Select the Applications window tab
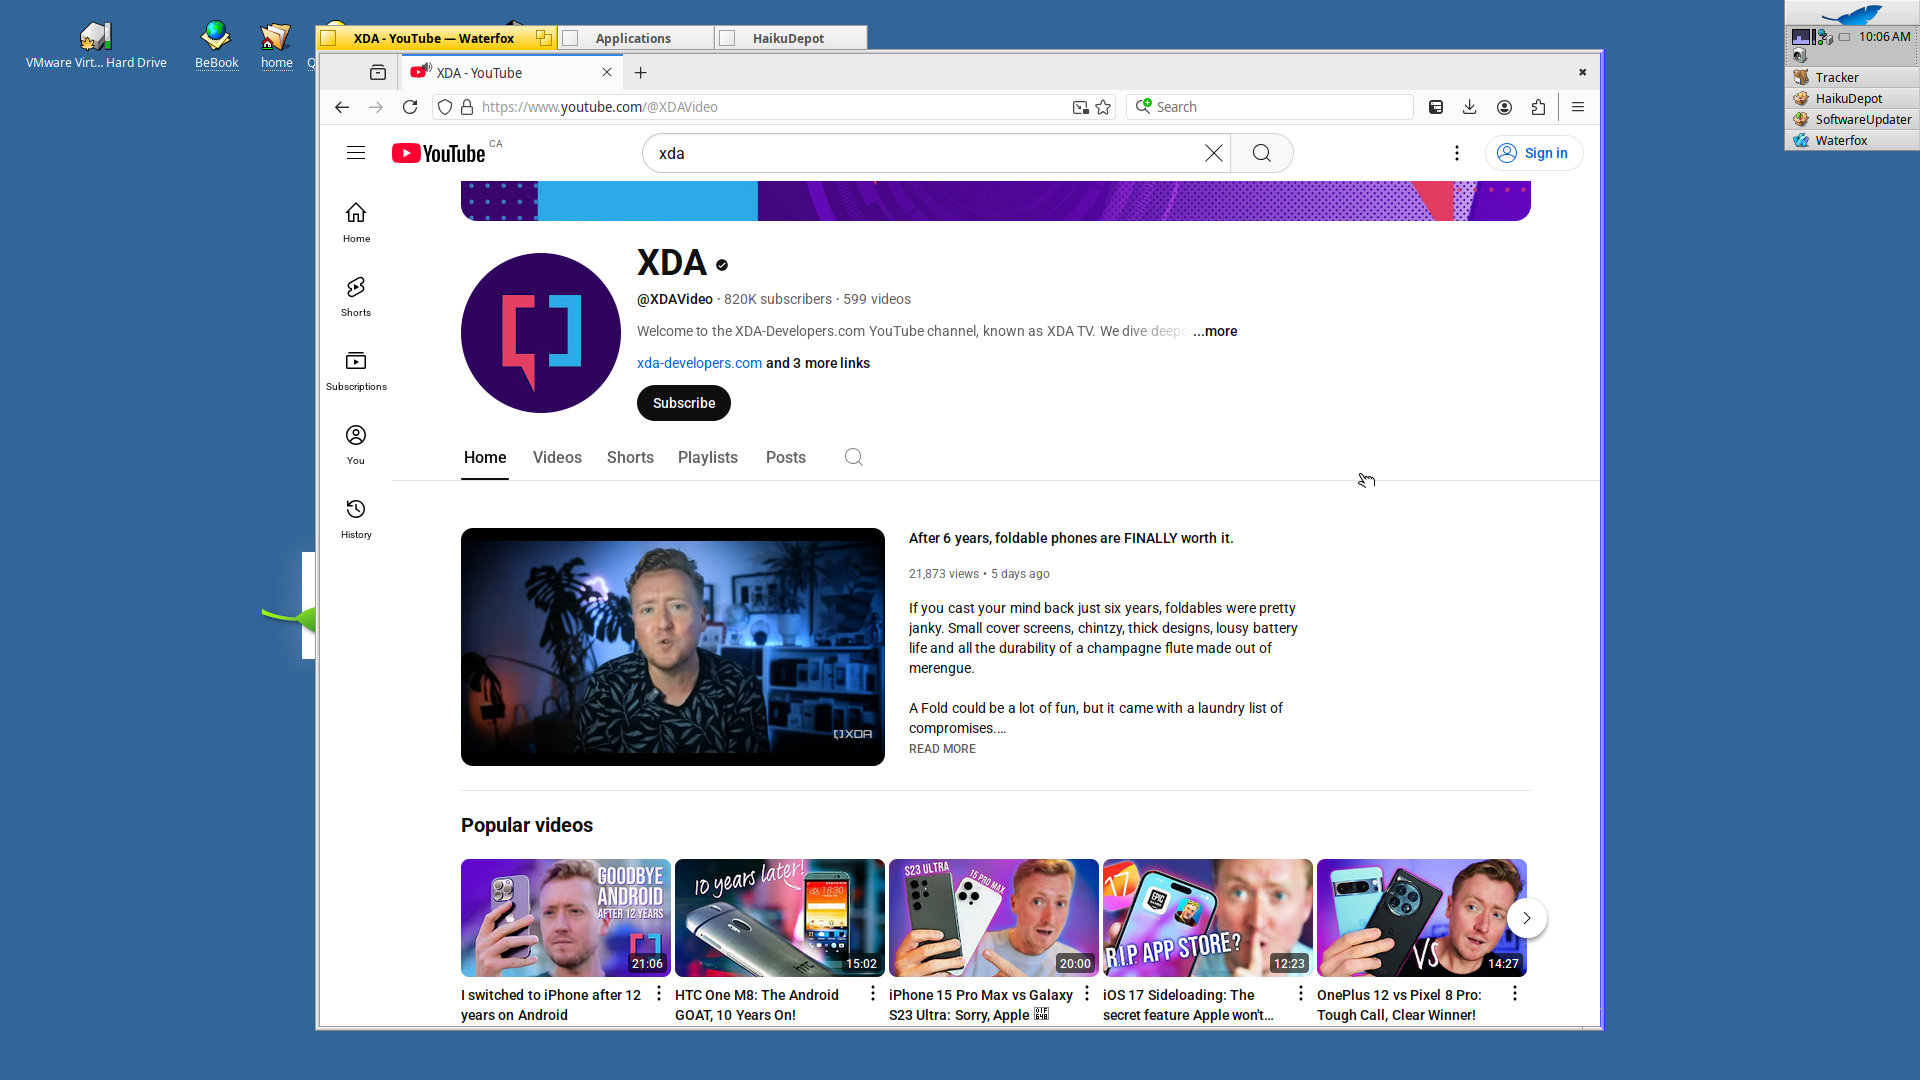This screenshot has height=1080, width=1920. click(635, 38)
